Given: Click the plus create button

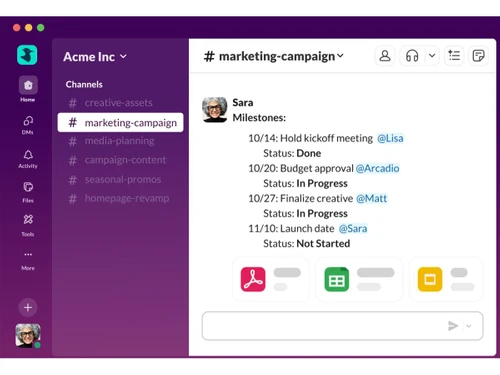Looking at the screenshot, I should tap(28, 307).
